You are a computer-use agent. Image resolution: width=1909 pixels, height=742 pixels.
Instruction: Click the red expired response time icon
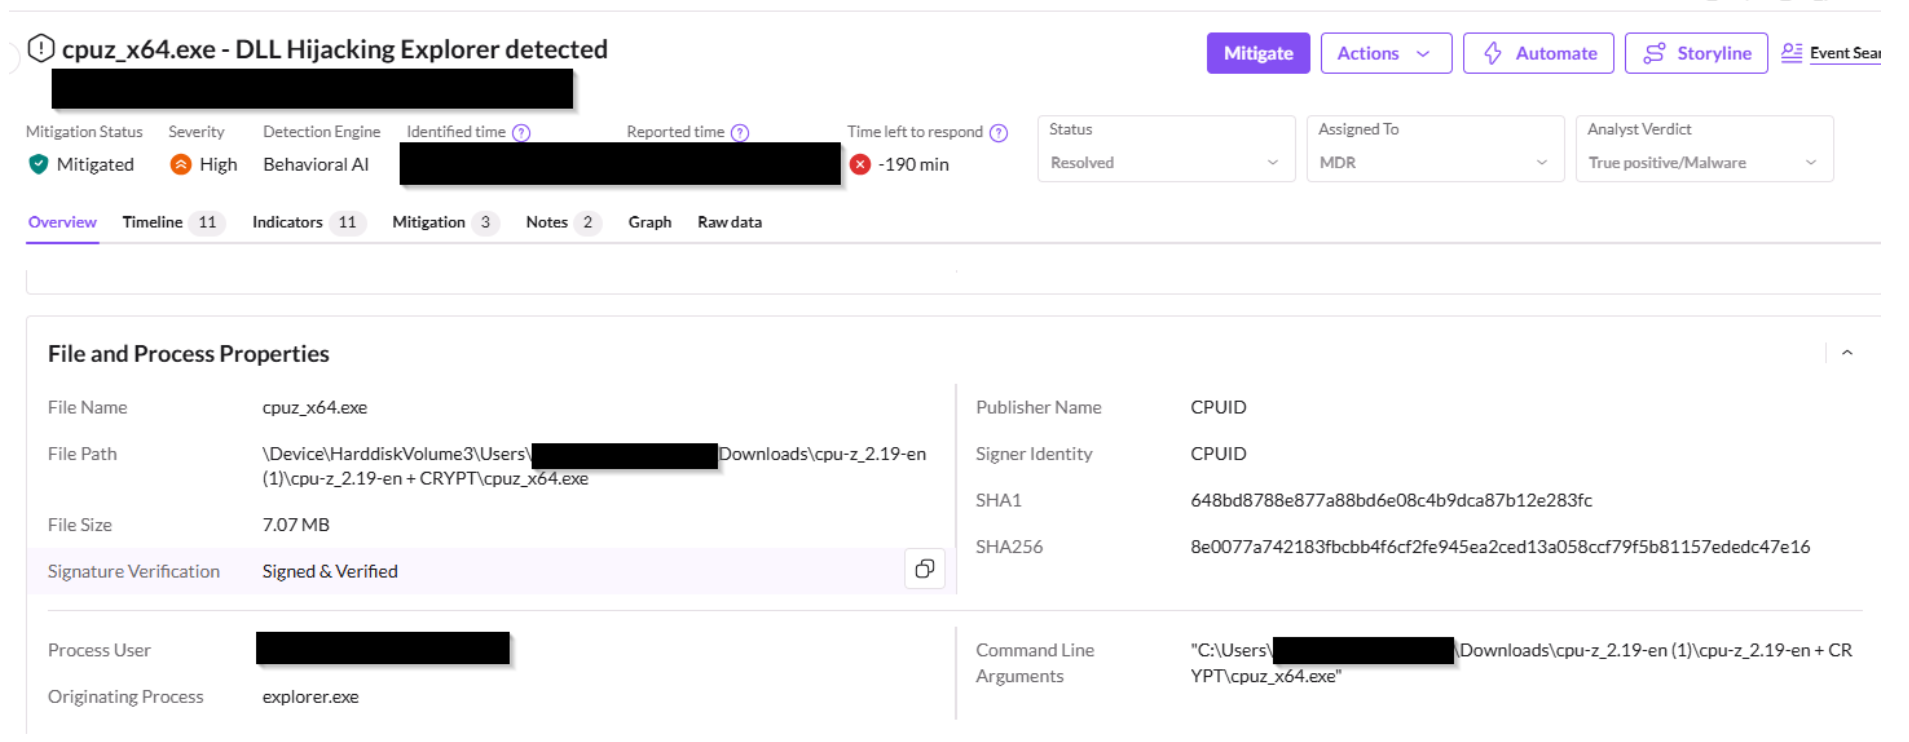coord(860,164)
